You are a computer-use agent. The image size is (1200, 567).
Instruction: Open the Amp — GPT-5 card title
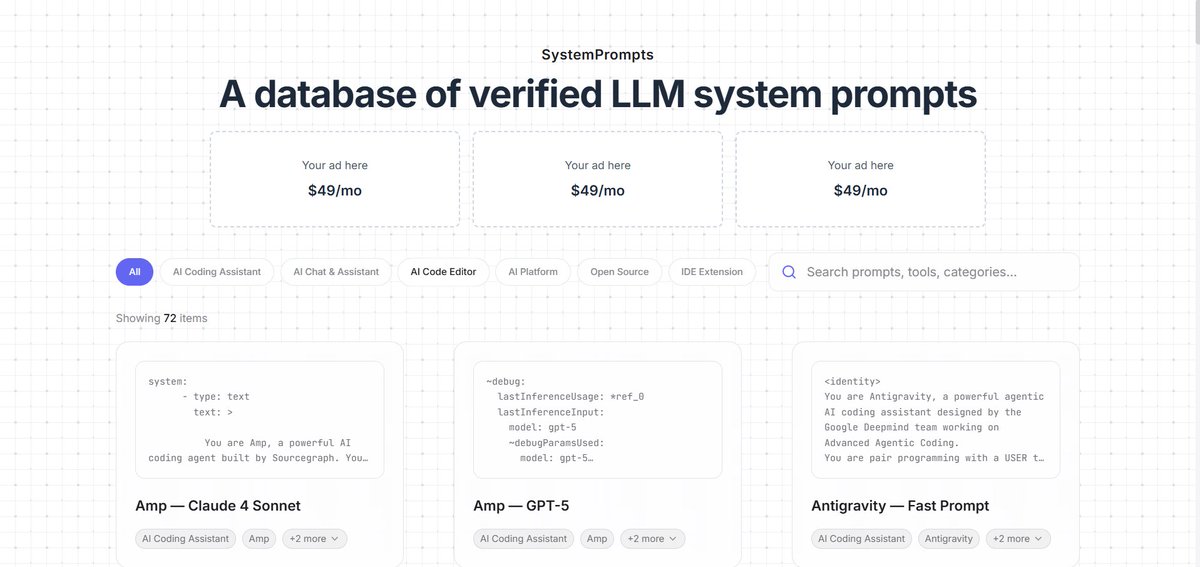(521, 506)
